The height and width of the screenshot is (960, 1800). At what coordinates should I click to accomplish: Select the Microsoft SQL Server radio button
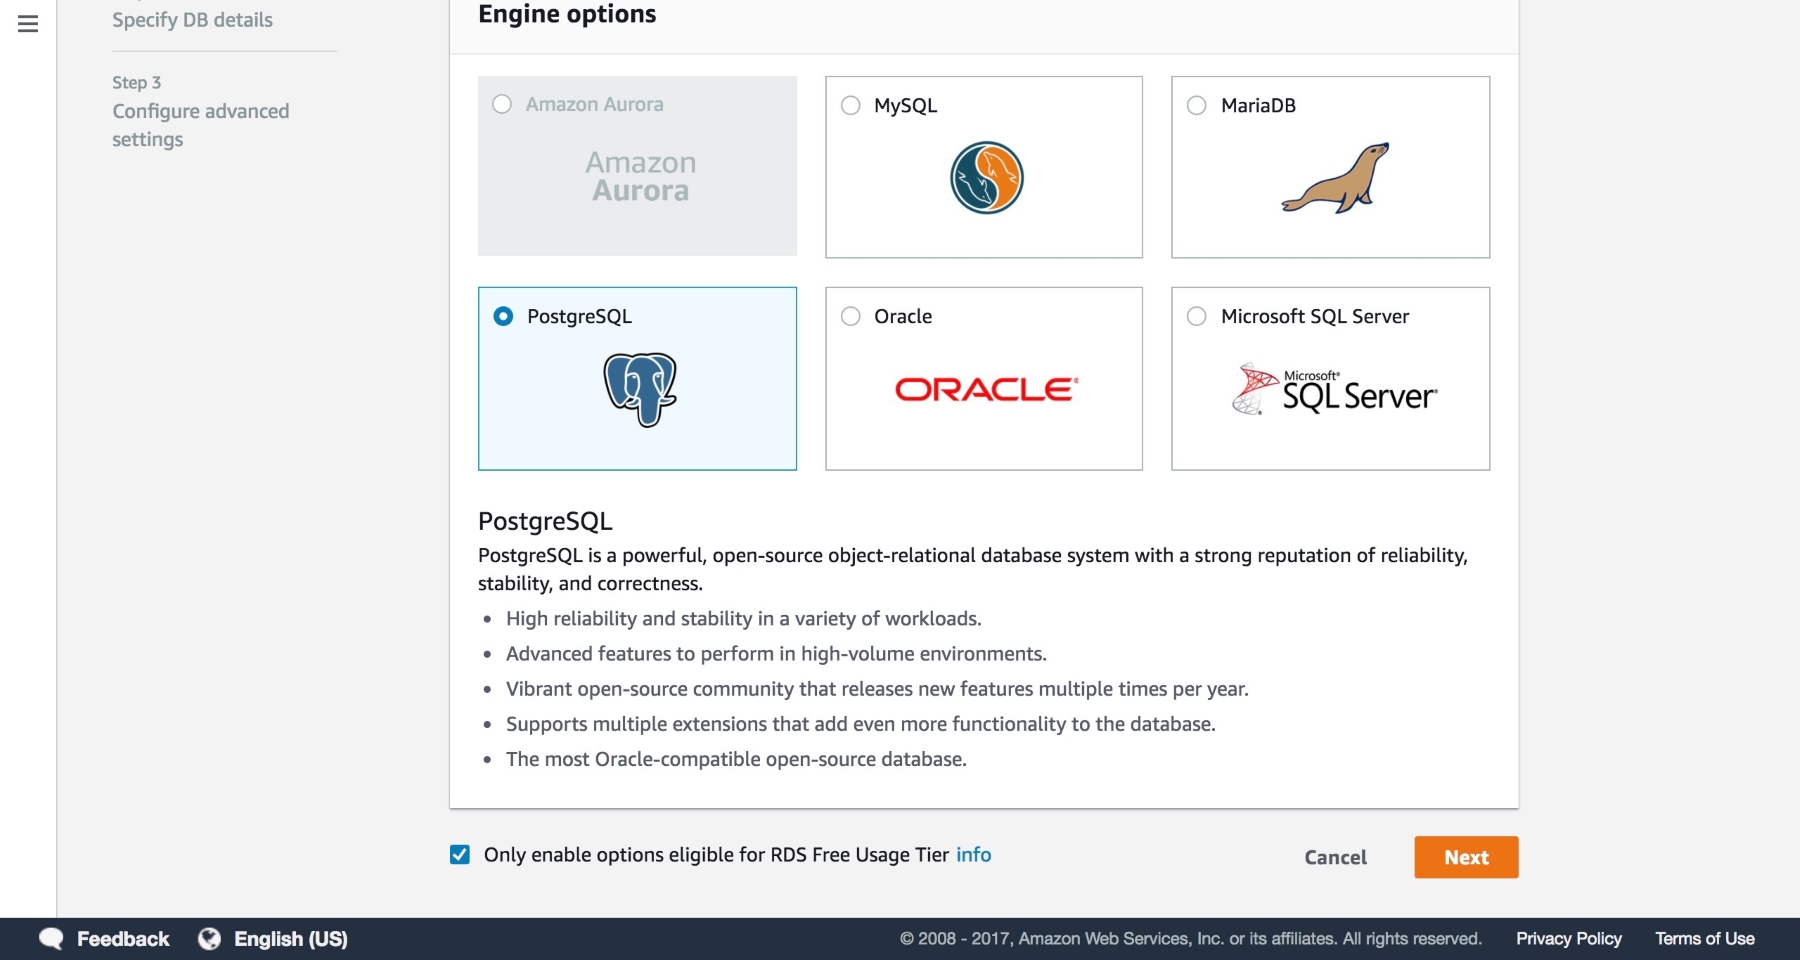(x=1196, y=316)
